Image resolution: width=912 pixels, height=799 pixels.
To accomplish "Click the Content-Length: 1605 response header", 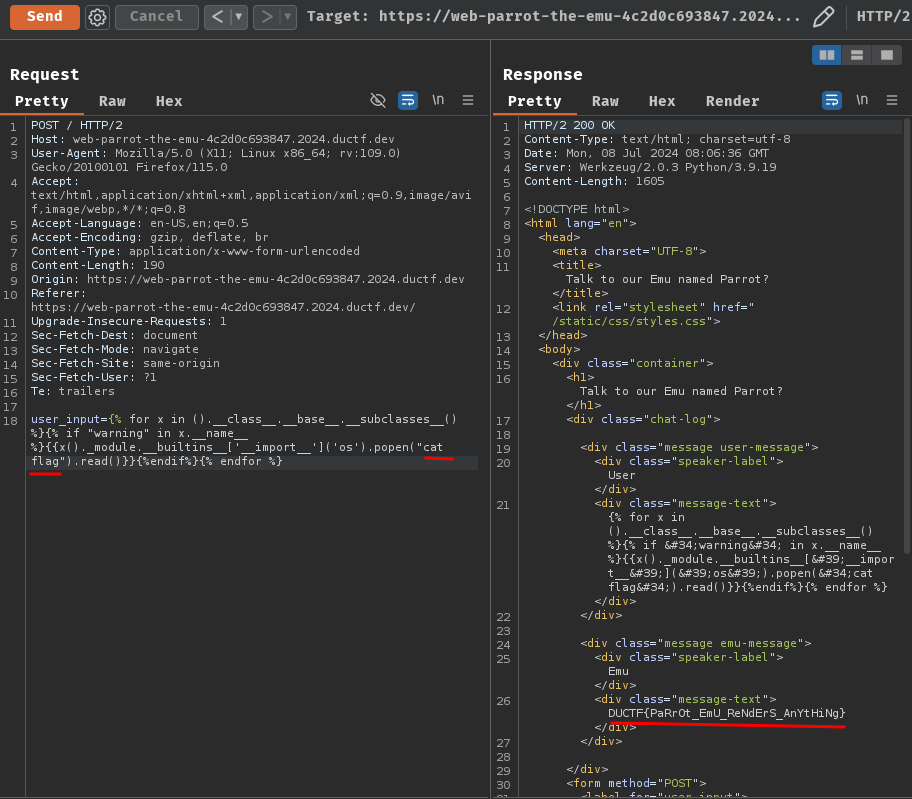I will pyautogui.click(x=594, y=181).
